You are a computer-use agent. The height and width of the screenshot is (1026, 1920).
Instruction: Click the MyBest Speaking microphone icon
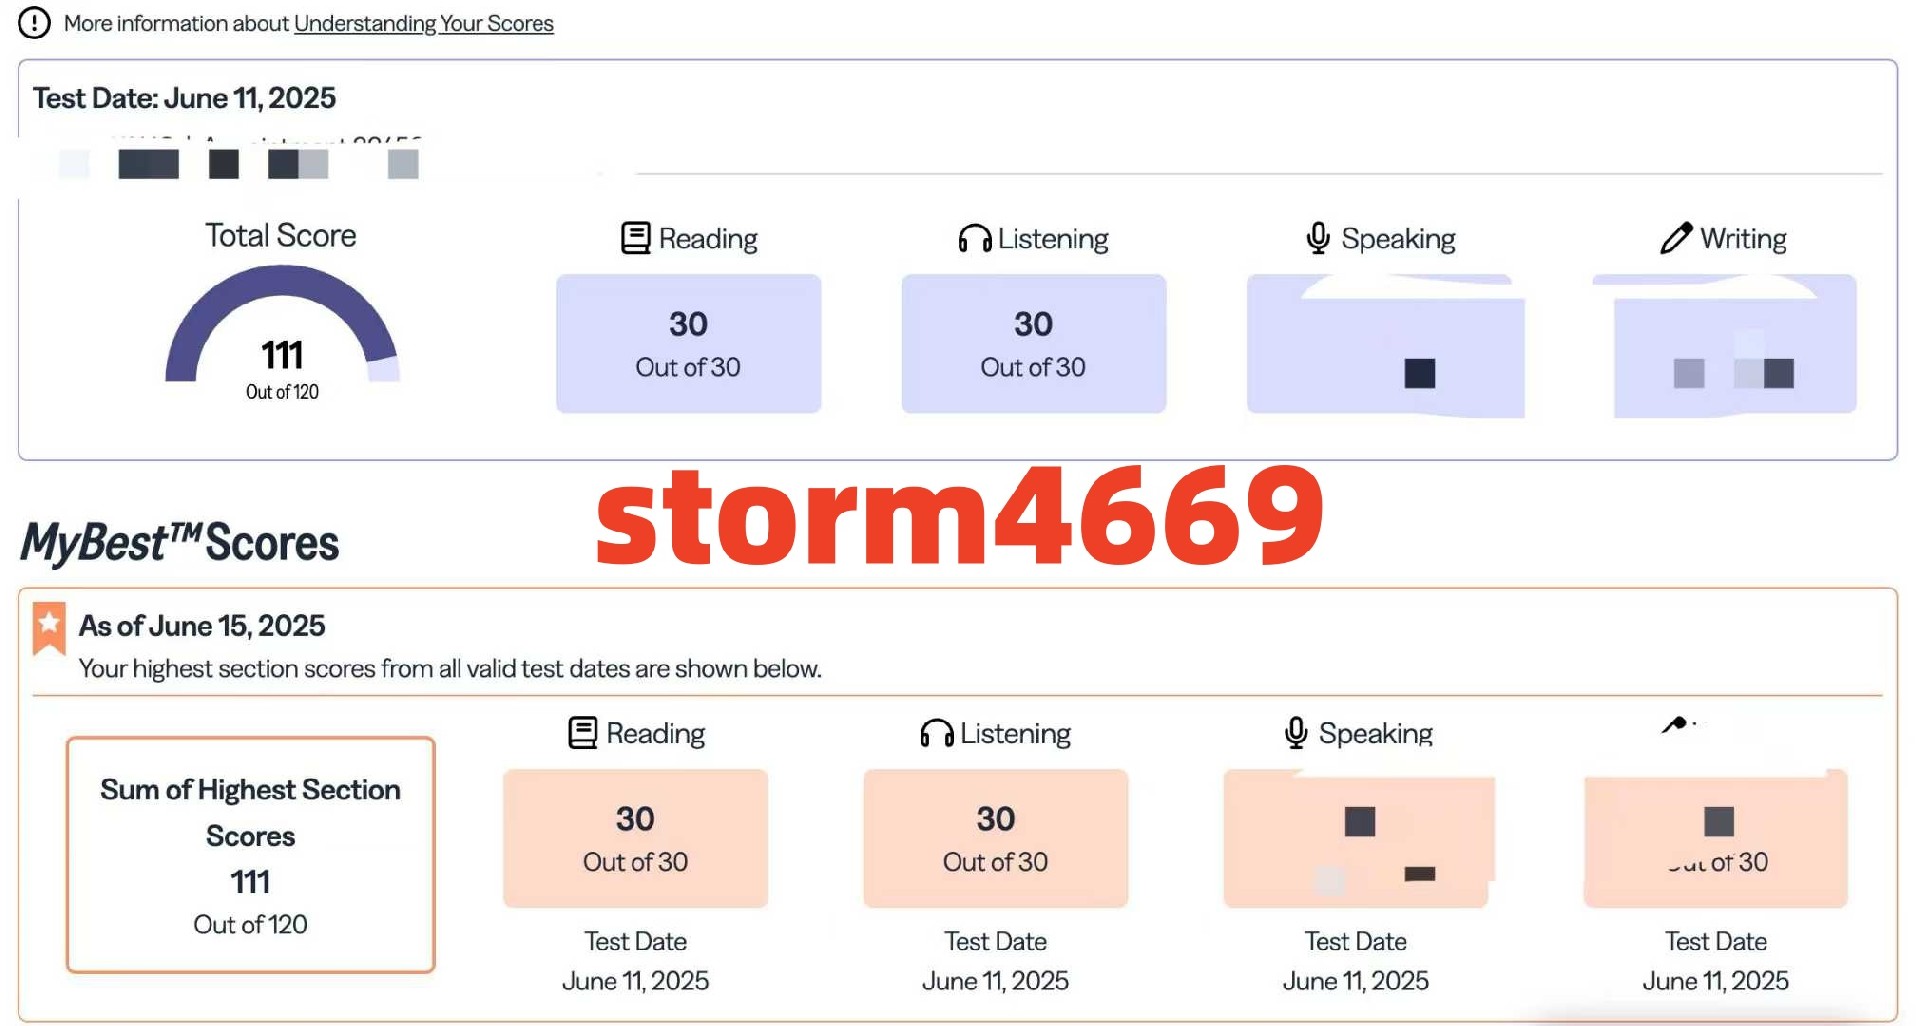tap(1296, 733)
